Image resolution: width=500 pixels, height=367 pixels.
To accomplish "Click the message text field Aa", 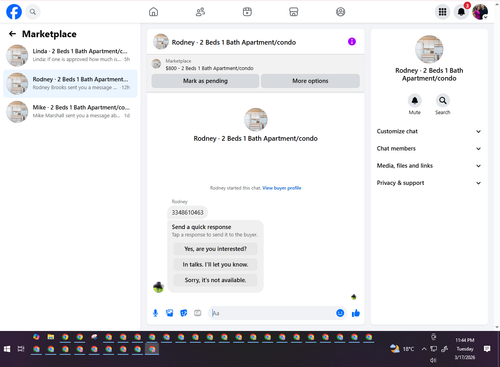I will point(272,313).
